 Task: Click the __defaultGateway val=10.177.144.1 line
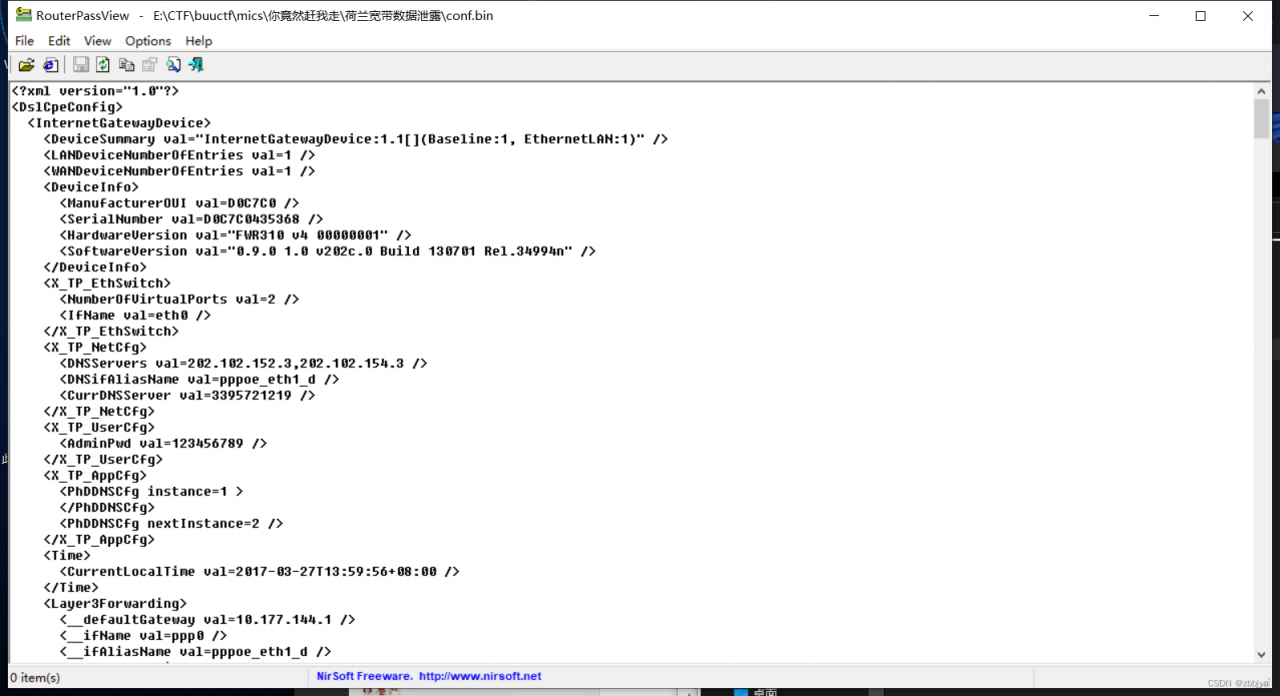207,619
